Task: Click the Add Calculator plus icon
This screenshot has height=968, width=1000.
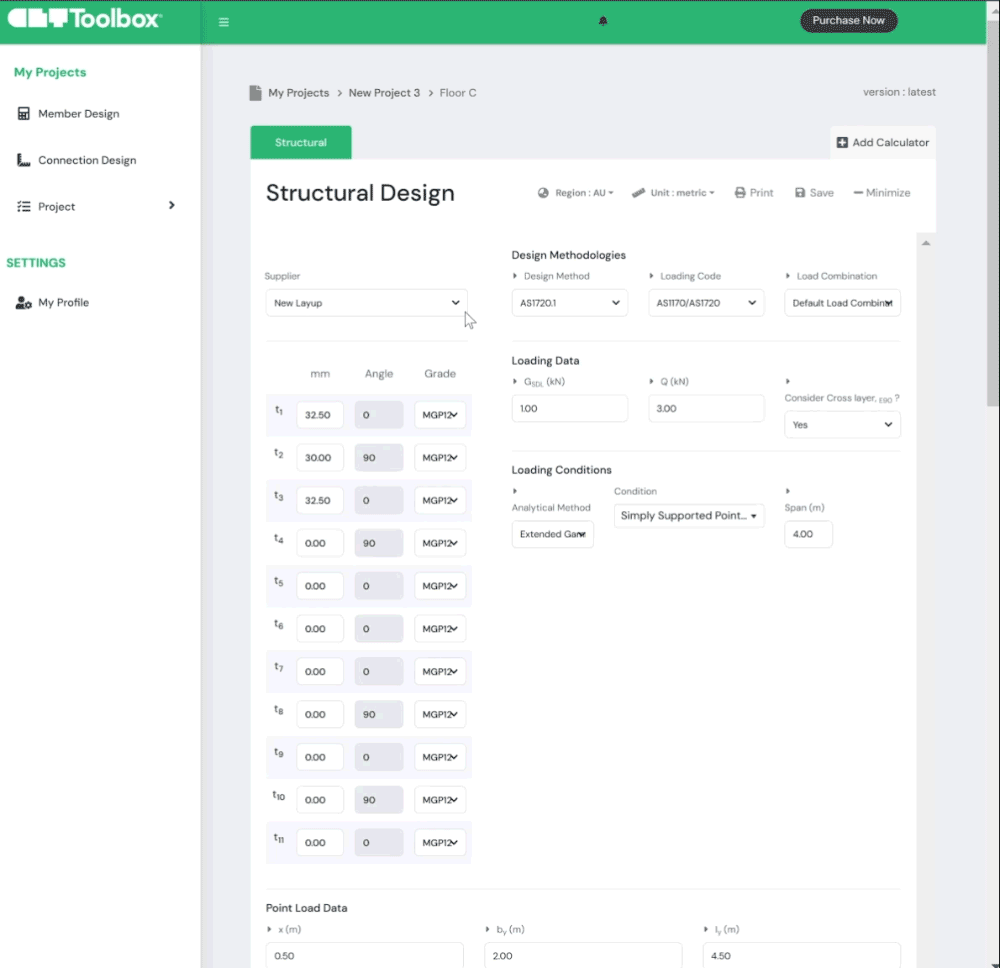Action: click(x=842, y=143)
